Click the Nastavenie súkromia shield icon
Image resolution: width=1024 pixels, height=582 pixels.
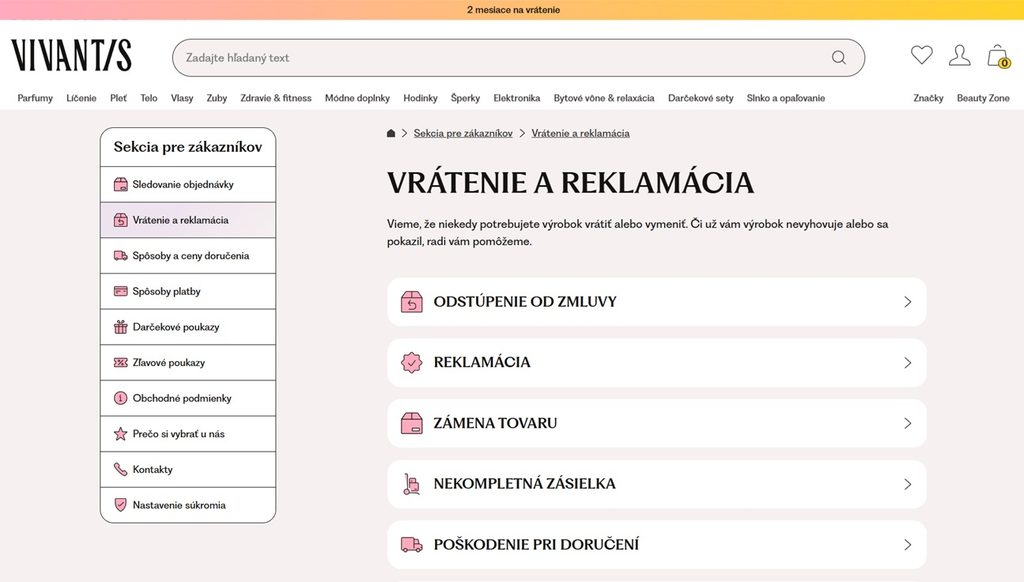pos(121,505)
